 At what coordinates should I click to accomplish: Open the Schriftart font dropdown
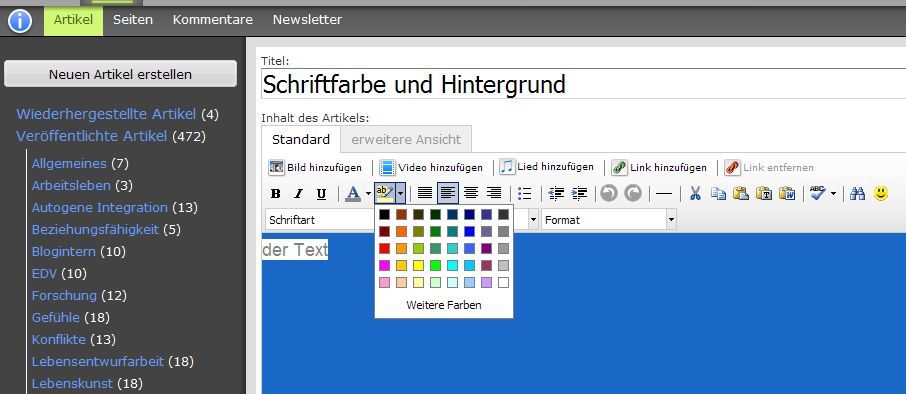[x=321, y=220]
